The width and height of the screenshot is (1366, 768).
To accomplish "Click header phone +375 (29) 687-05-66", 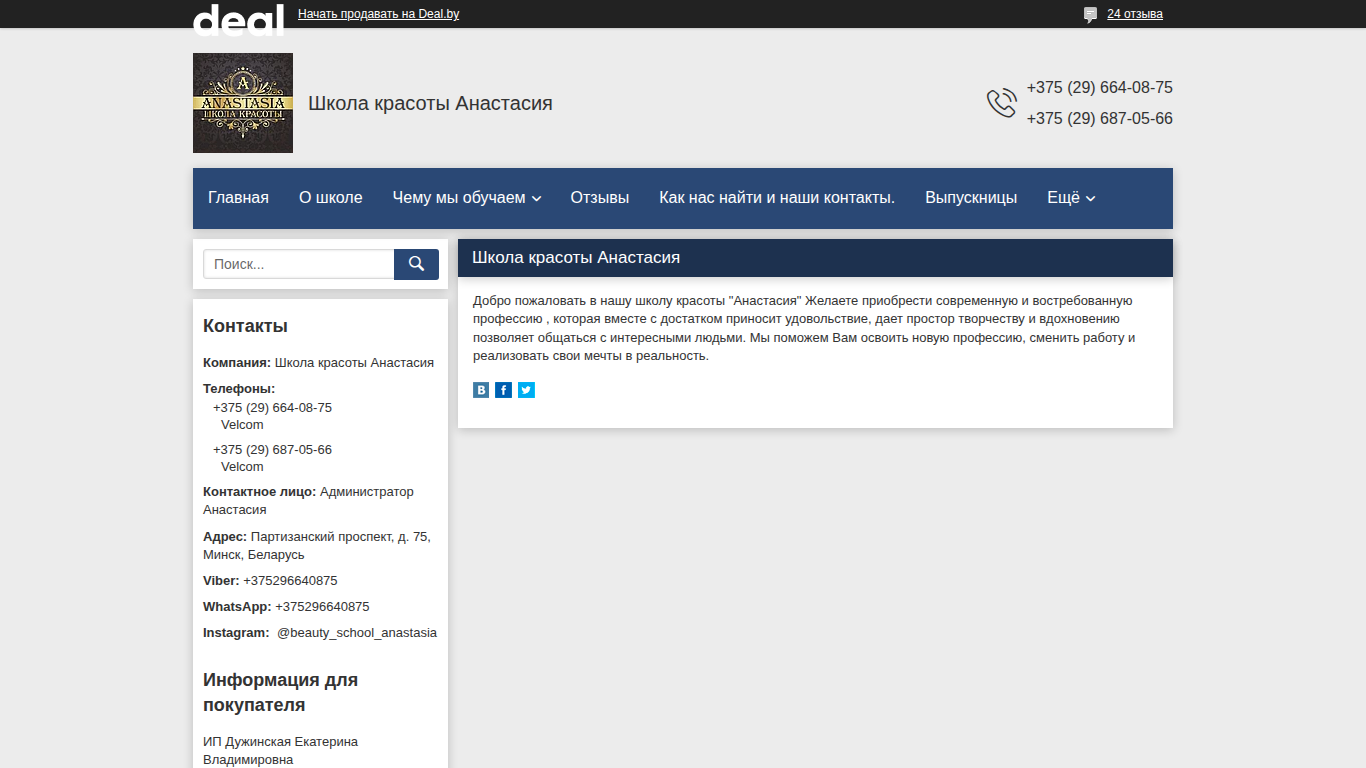I will pyautogui.click(x=1100, y=119).
